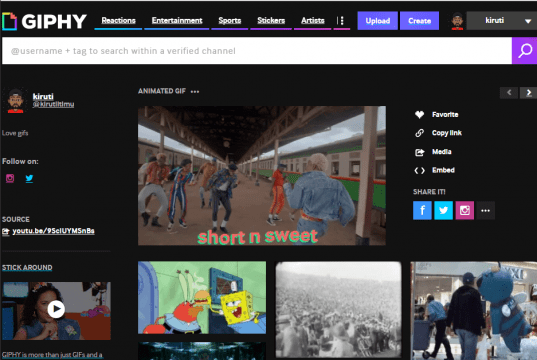
Task: Click the search input field
Action: tap(257, 51)
